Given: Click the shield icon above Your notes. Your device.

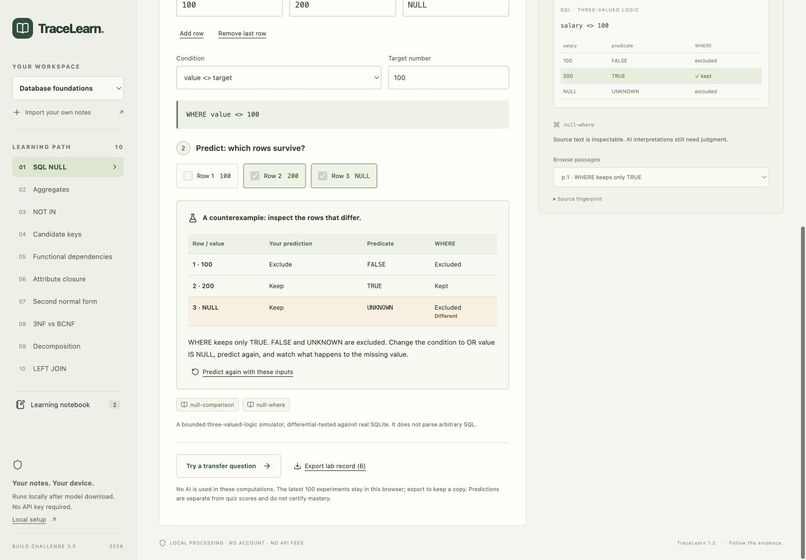Looking at the screenshot, I should point(17,465).
